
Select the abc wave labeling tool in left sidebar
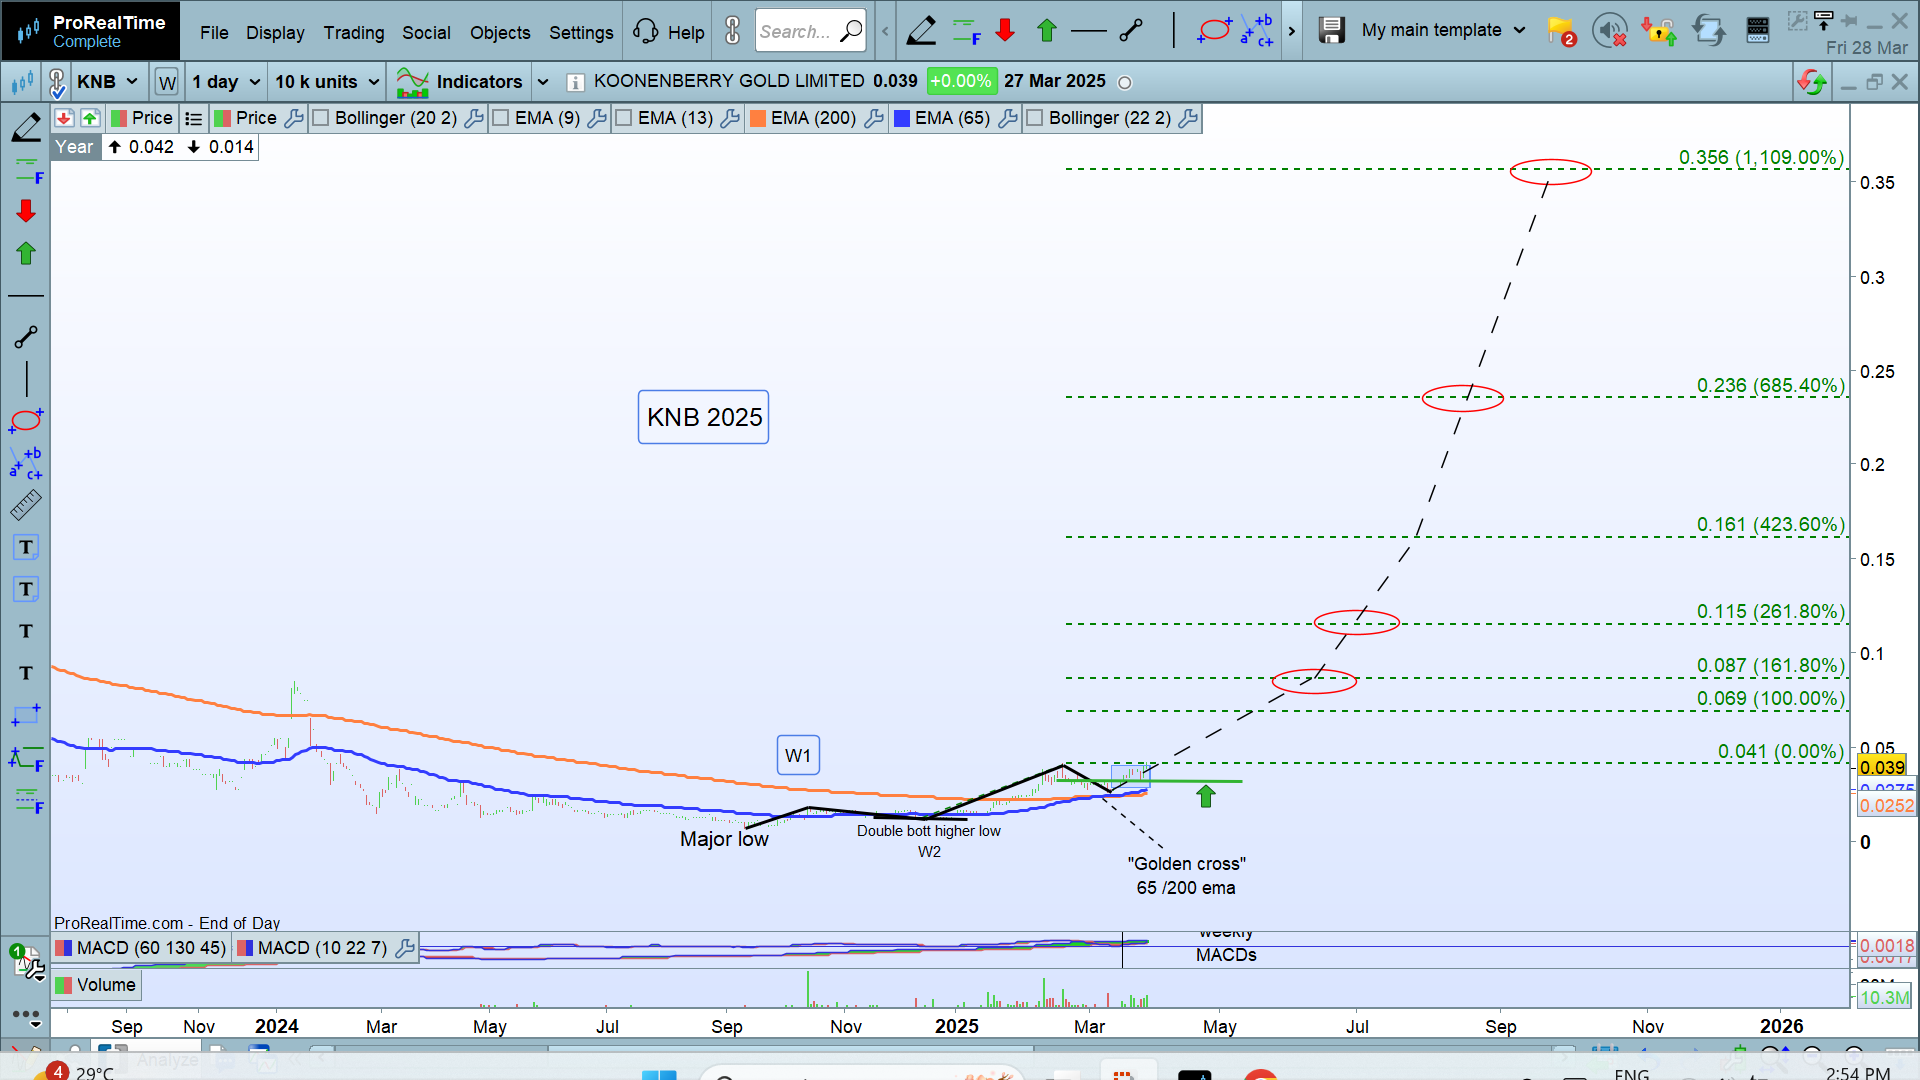click(26, 463)
